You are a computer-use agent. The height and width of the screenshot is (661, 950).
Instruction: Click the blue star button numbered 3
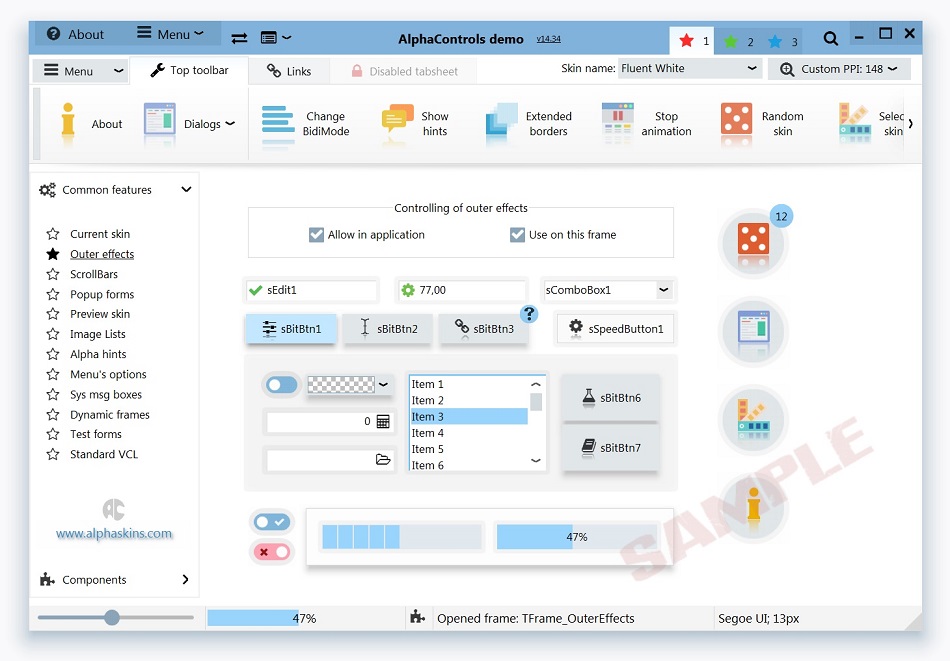click(x=782, y=41)
